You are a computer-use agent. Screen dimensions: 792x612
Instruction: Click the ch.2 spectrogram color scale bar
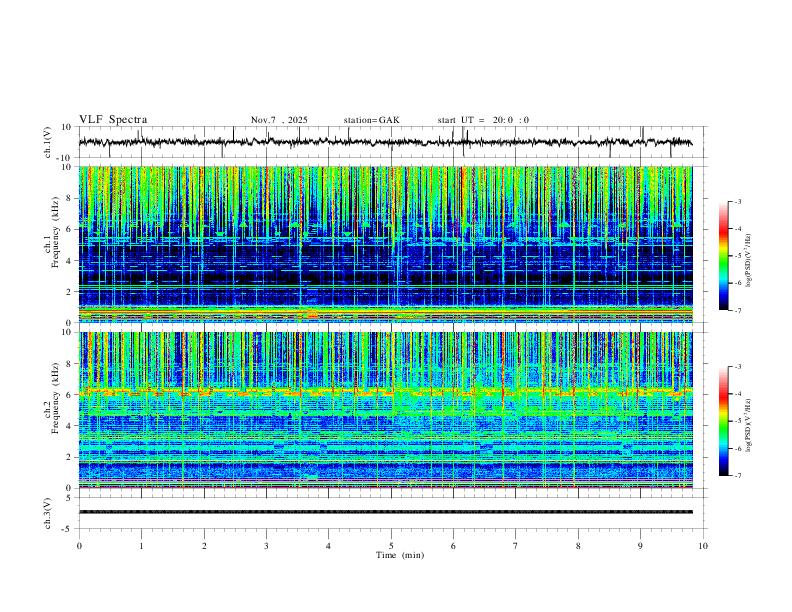click(724, 421)
